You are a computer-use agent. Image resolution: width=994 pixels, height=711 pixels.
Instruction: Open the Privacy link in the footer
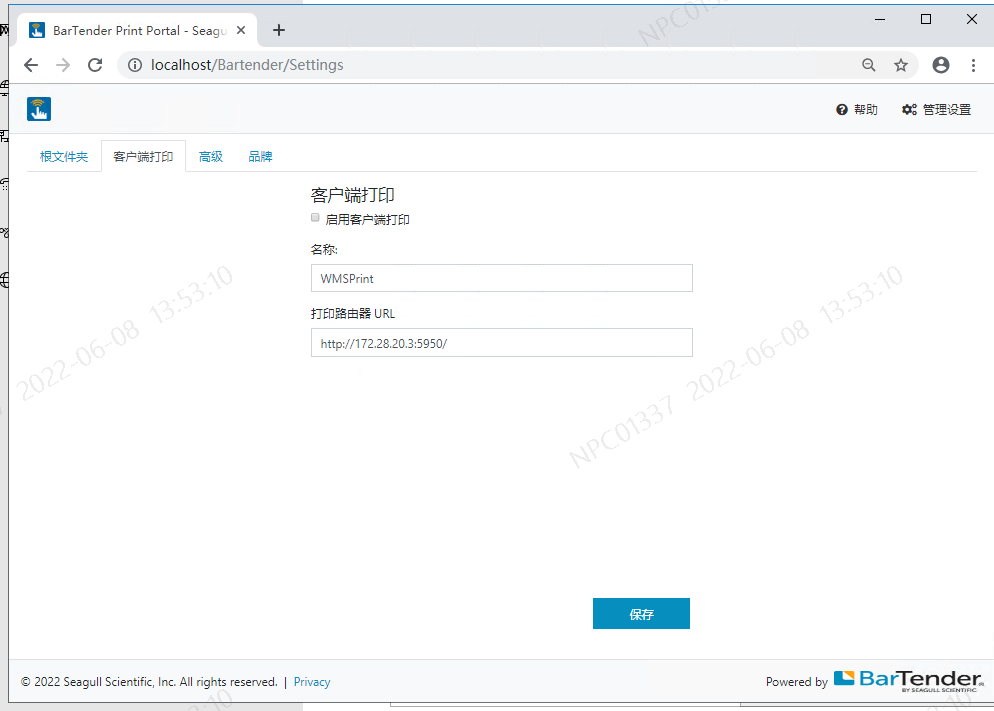[x=311, y=681]
